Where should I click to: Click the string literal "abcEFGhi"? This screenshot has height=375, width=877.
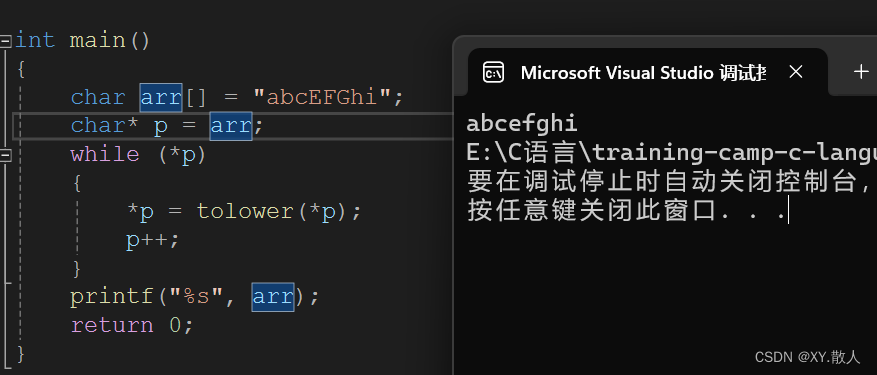pyautogui.click(x=322, y=97)
